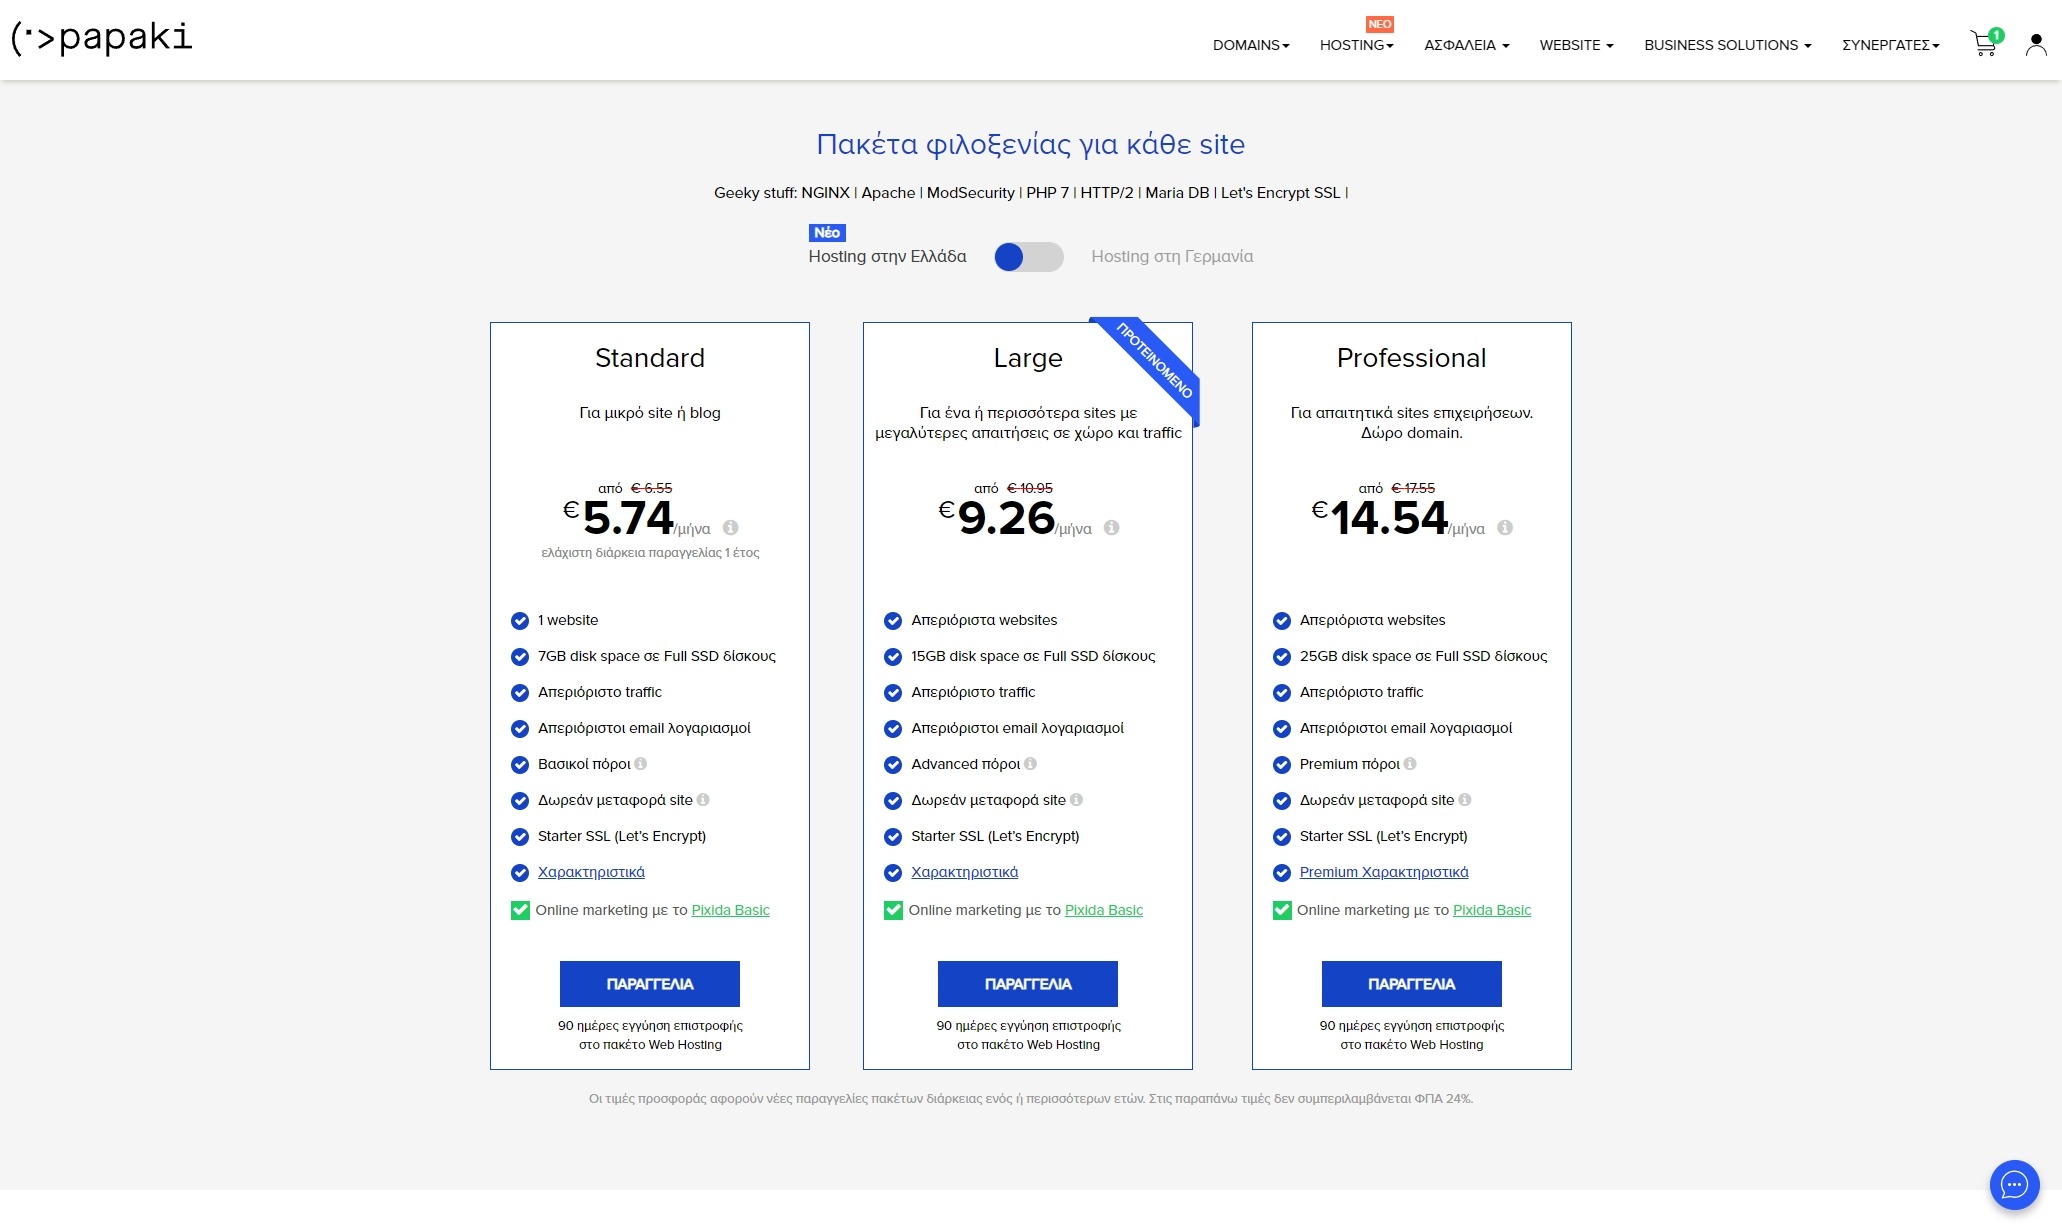Open the chat widget bubble

2015,1185
